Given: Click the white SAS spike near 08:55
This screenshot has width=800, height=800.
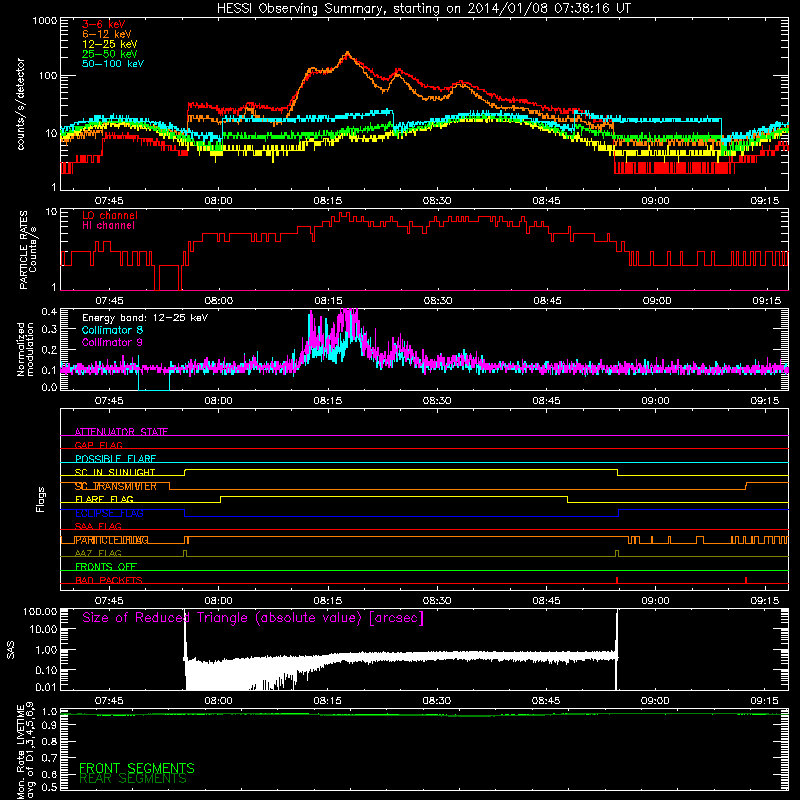Looking at the screenshot, I should click(x=616, y=649).
